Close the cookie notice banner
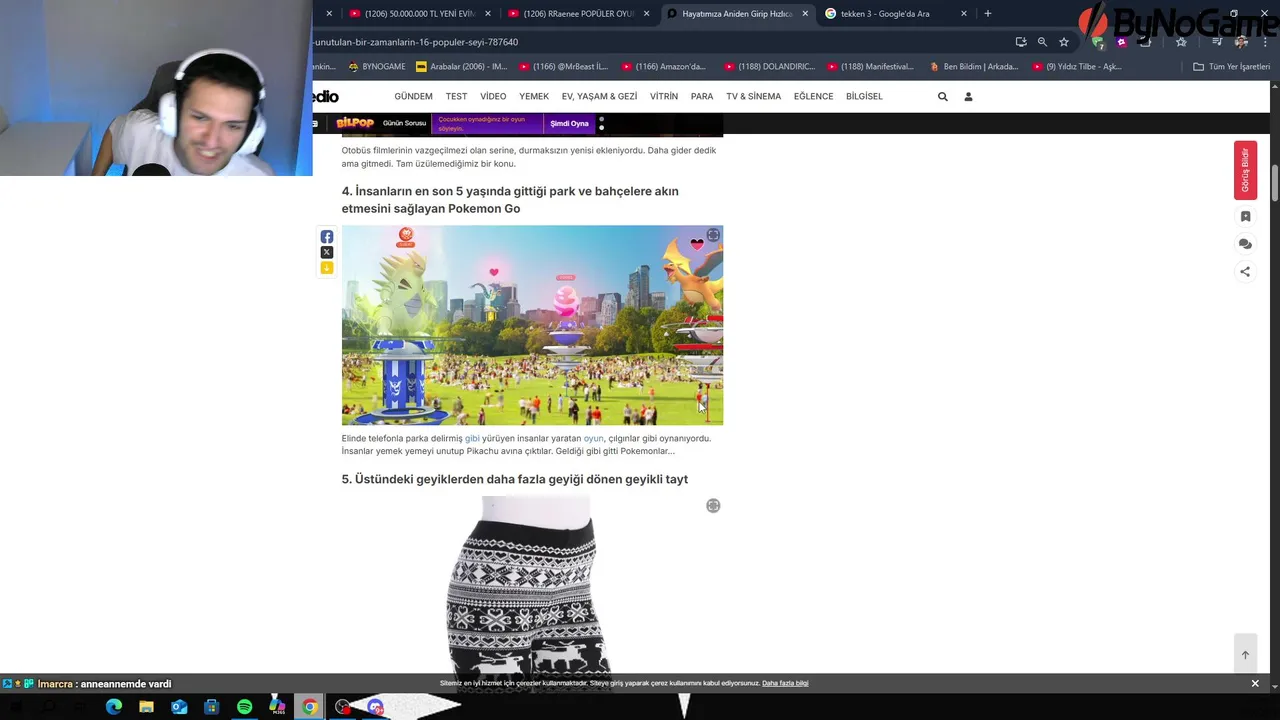 pyautogui.click(x=1255, y=683)
